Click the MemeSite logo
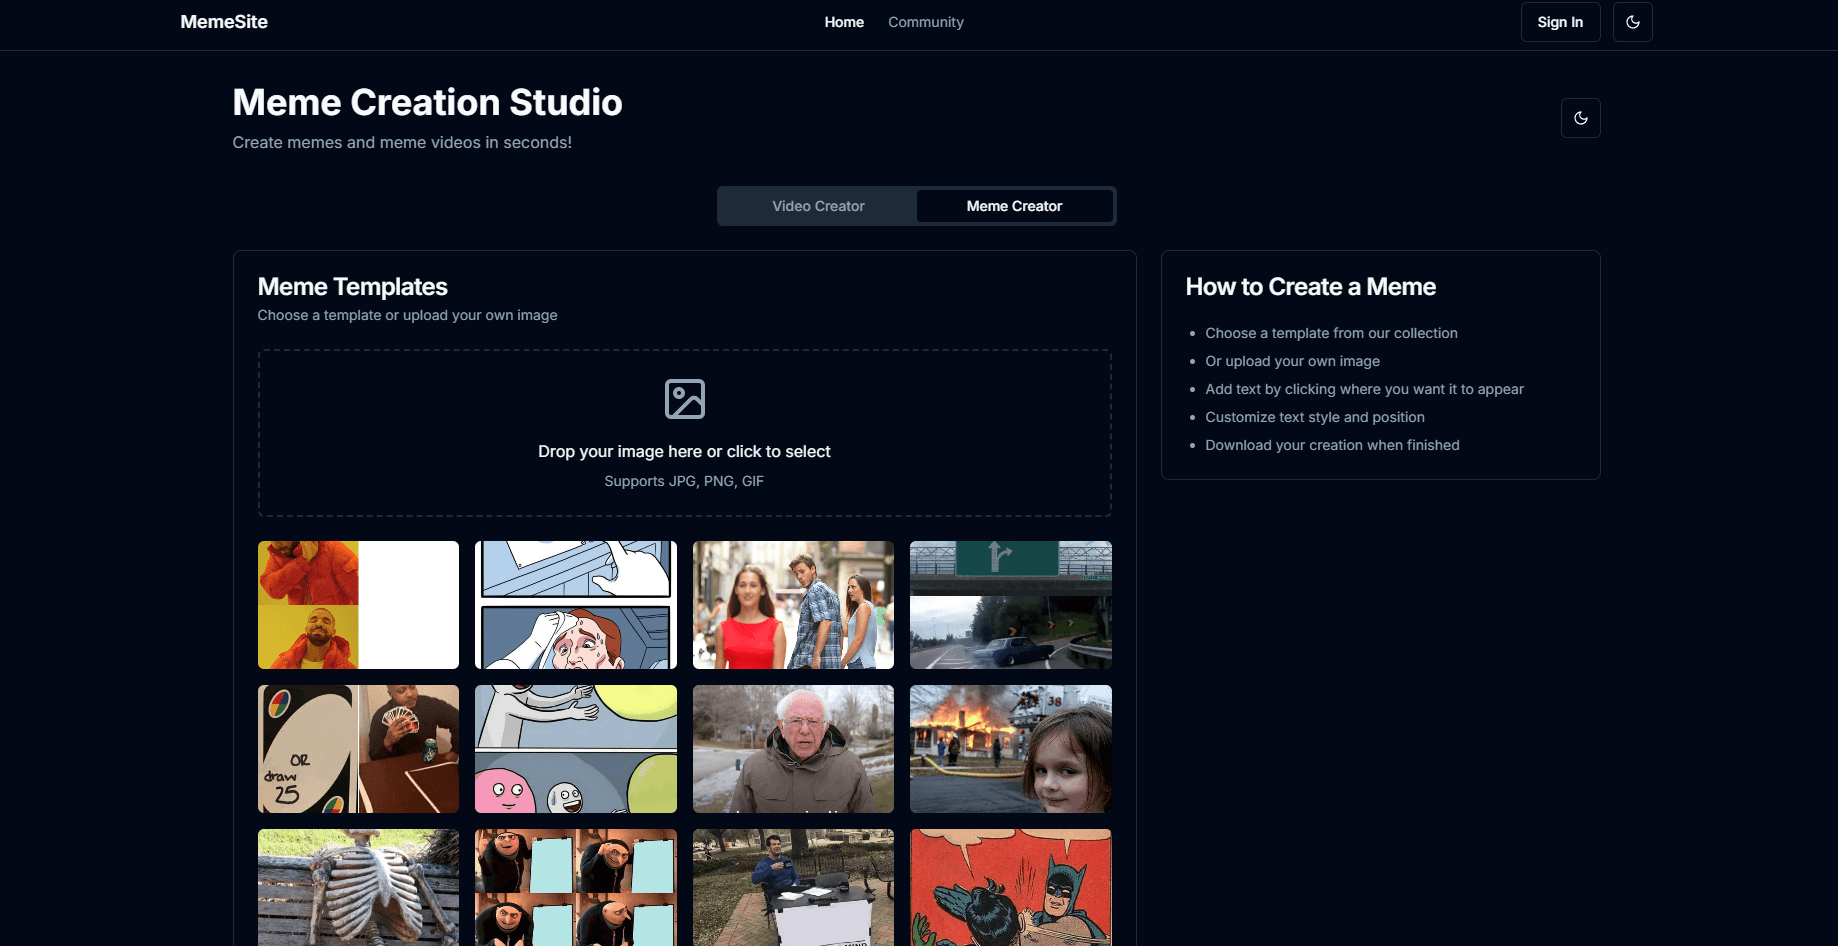 tap(224, 22)
